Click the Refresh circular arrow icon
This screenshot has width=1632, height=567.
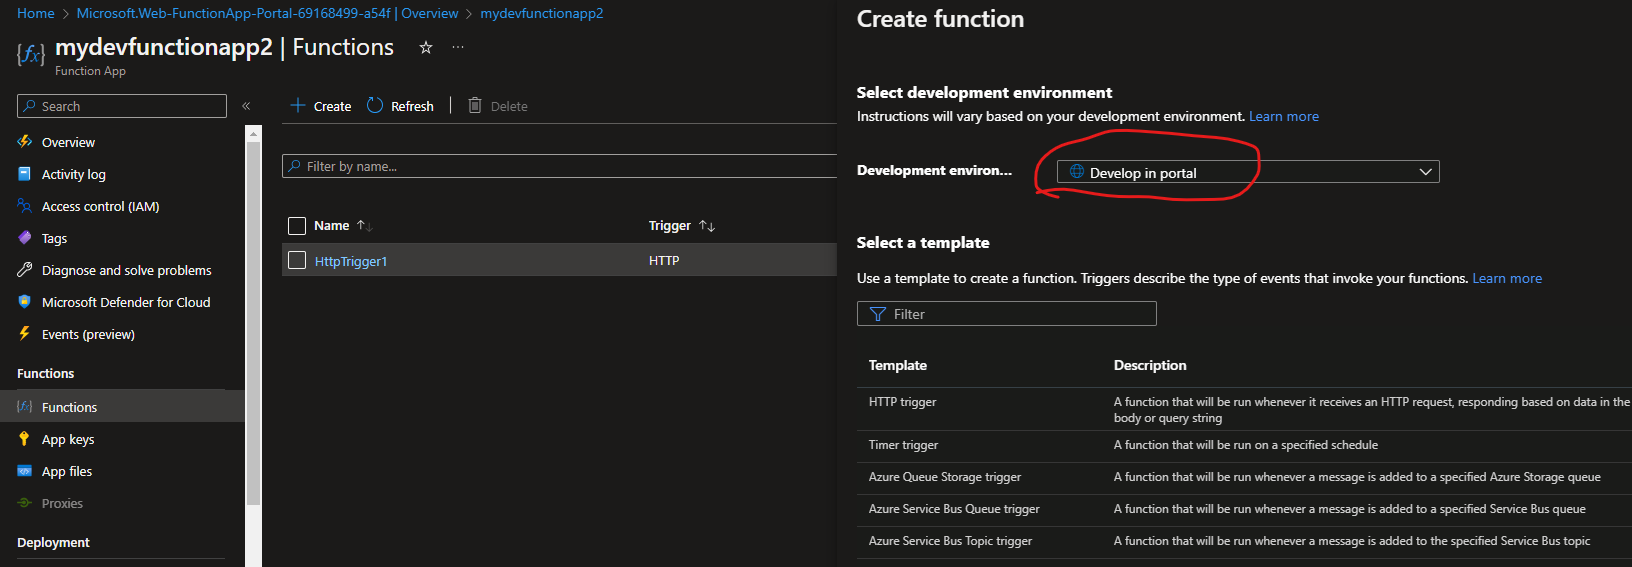375,105
